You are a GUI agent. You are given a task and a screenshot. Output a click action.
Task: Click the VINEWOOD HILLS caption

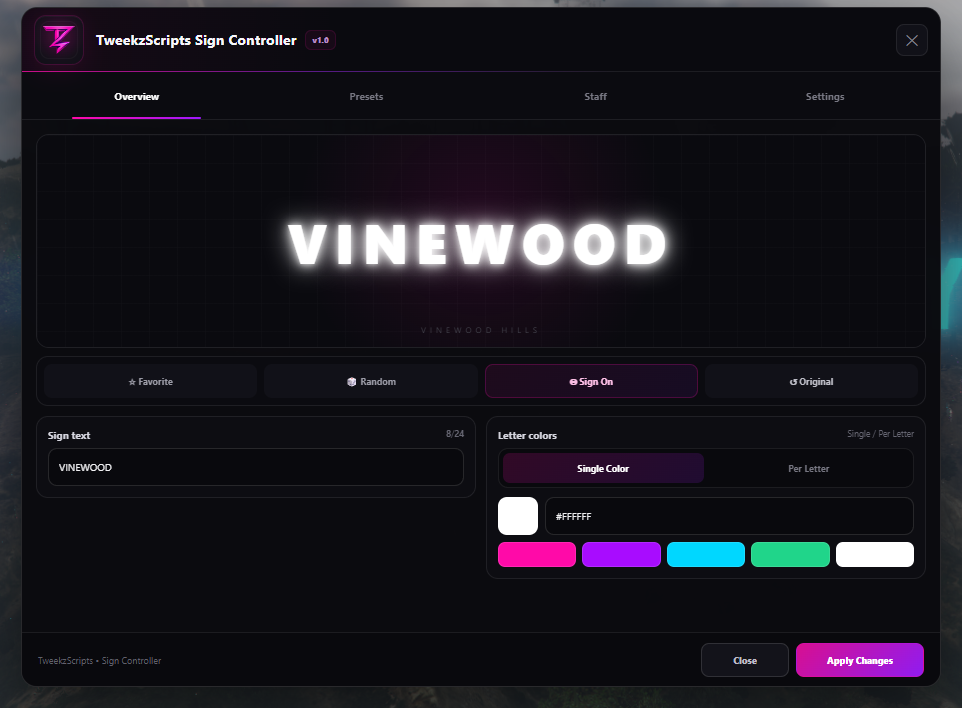480,330
